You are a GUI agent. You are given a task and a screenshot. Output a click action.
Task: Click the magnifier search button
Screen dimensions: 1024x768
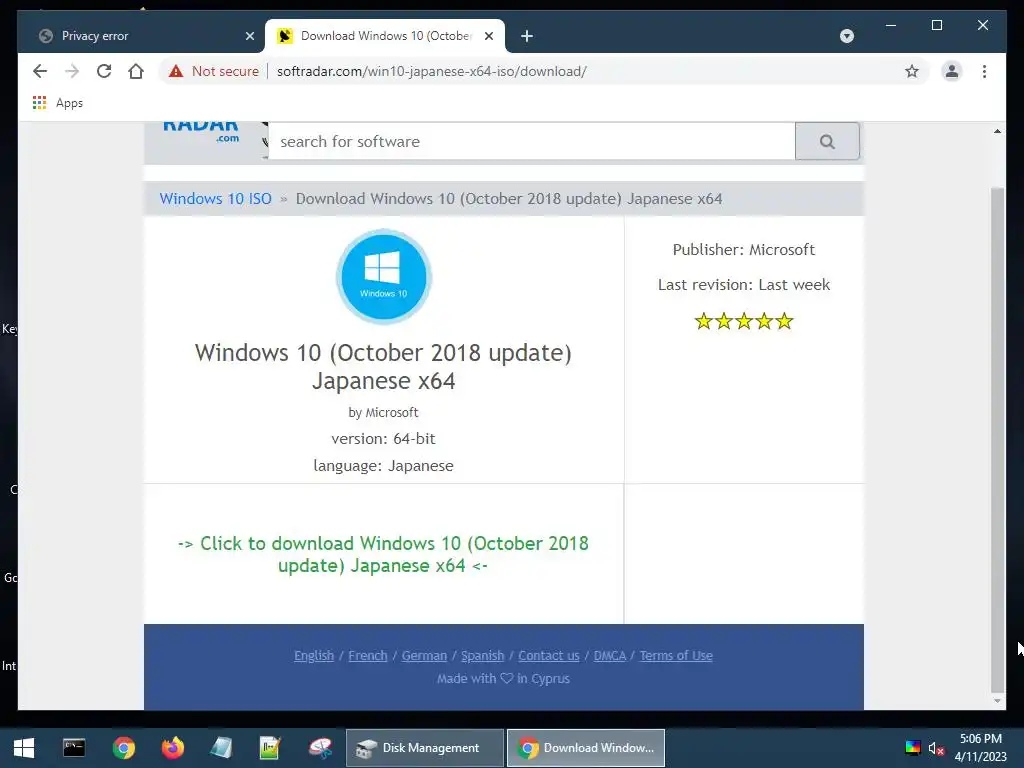[827, 141]
